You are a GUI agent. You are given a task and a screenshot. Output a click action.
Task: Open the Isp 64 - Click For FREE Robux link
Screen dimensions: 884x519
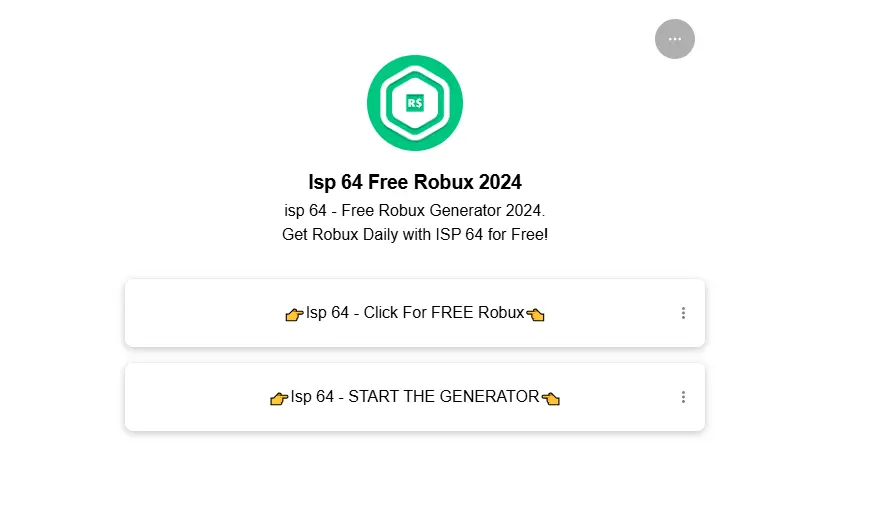tap(414, 313)
